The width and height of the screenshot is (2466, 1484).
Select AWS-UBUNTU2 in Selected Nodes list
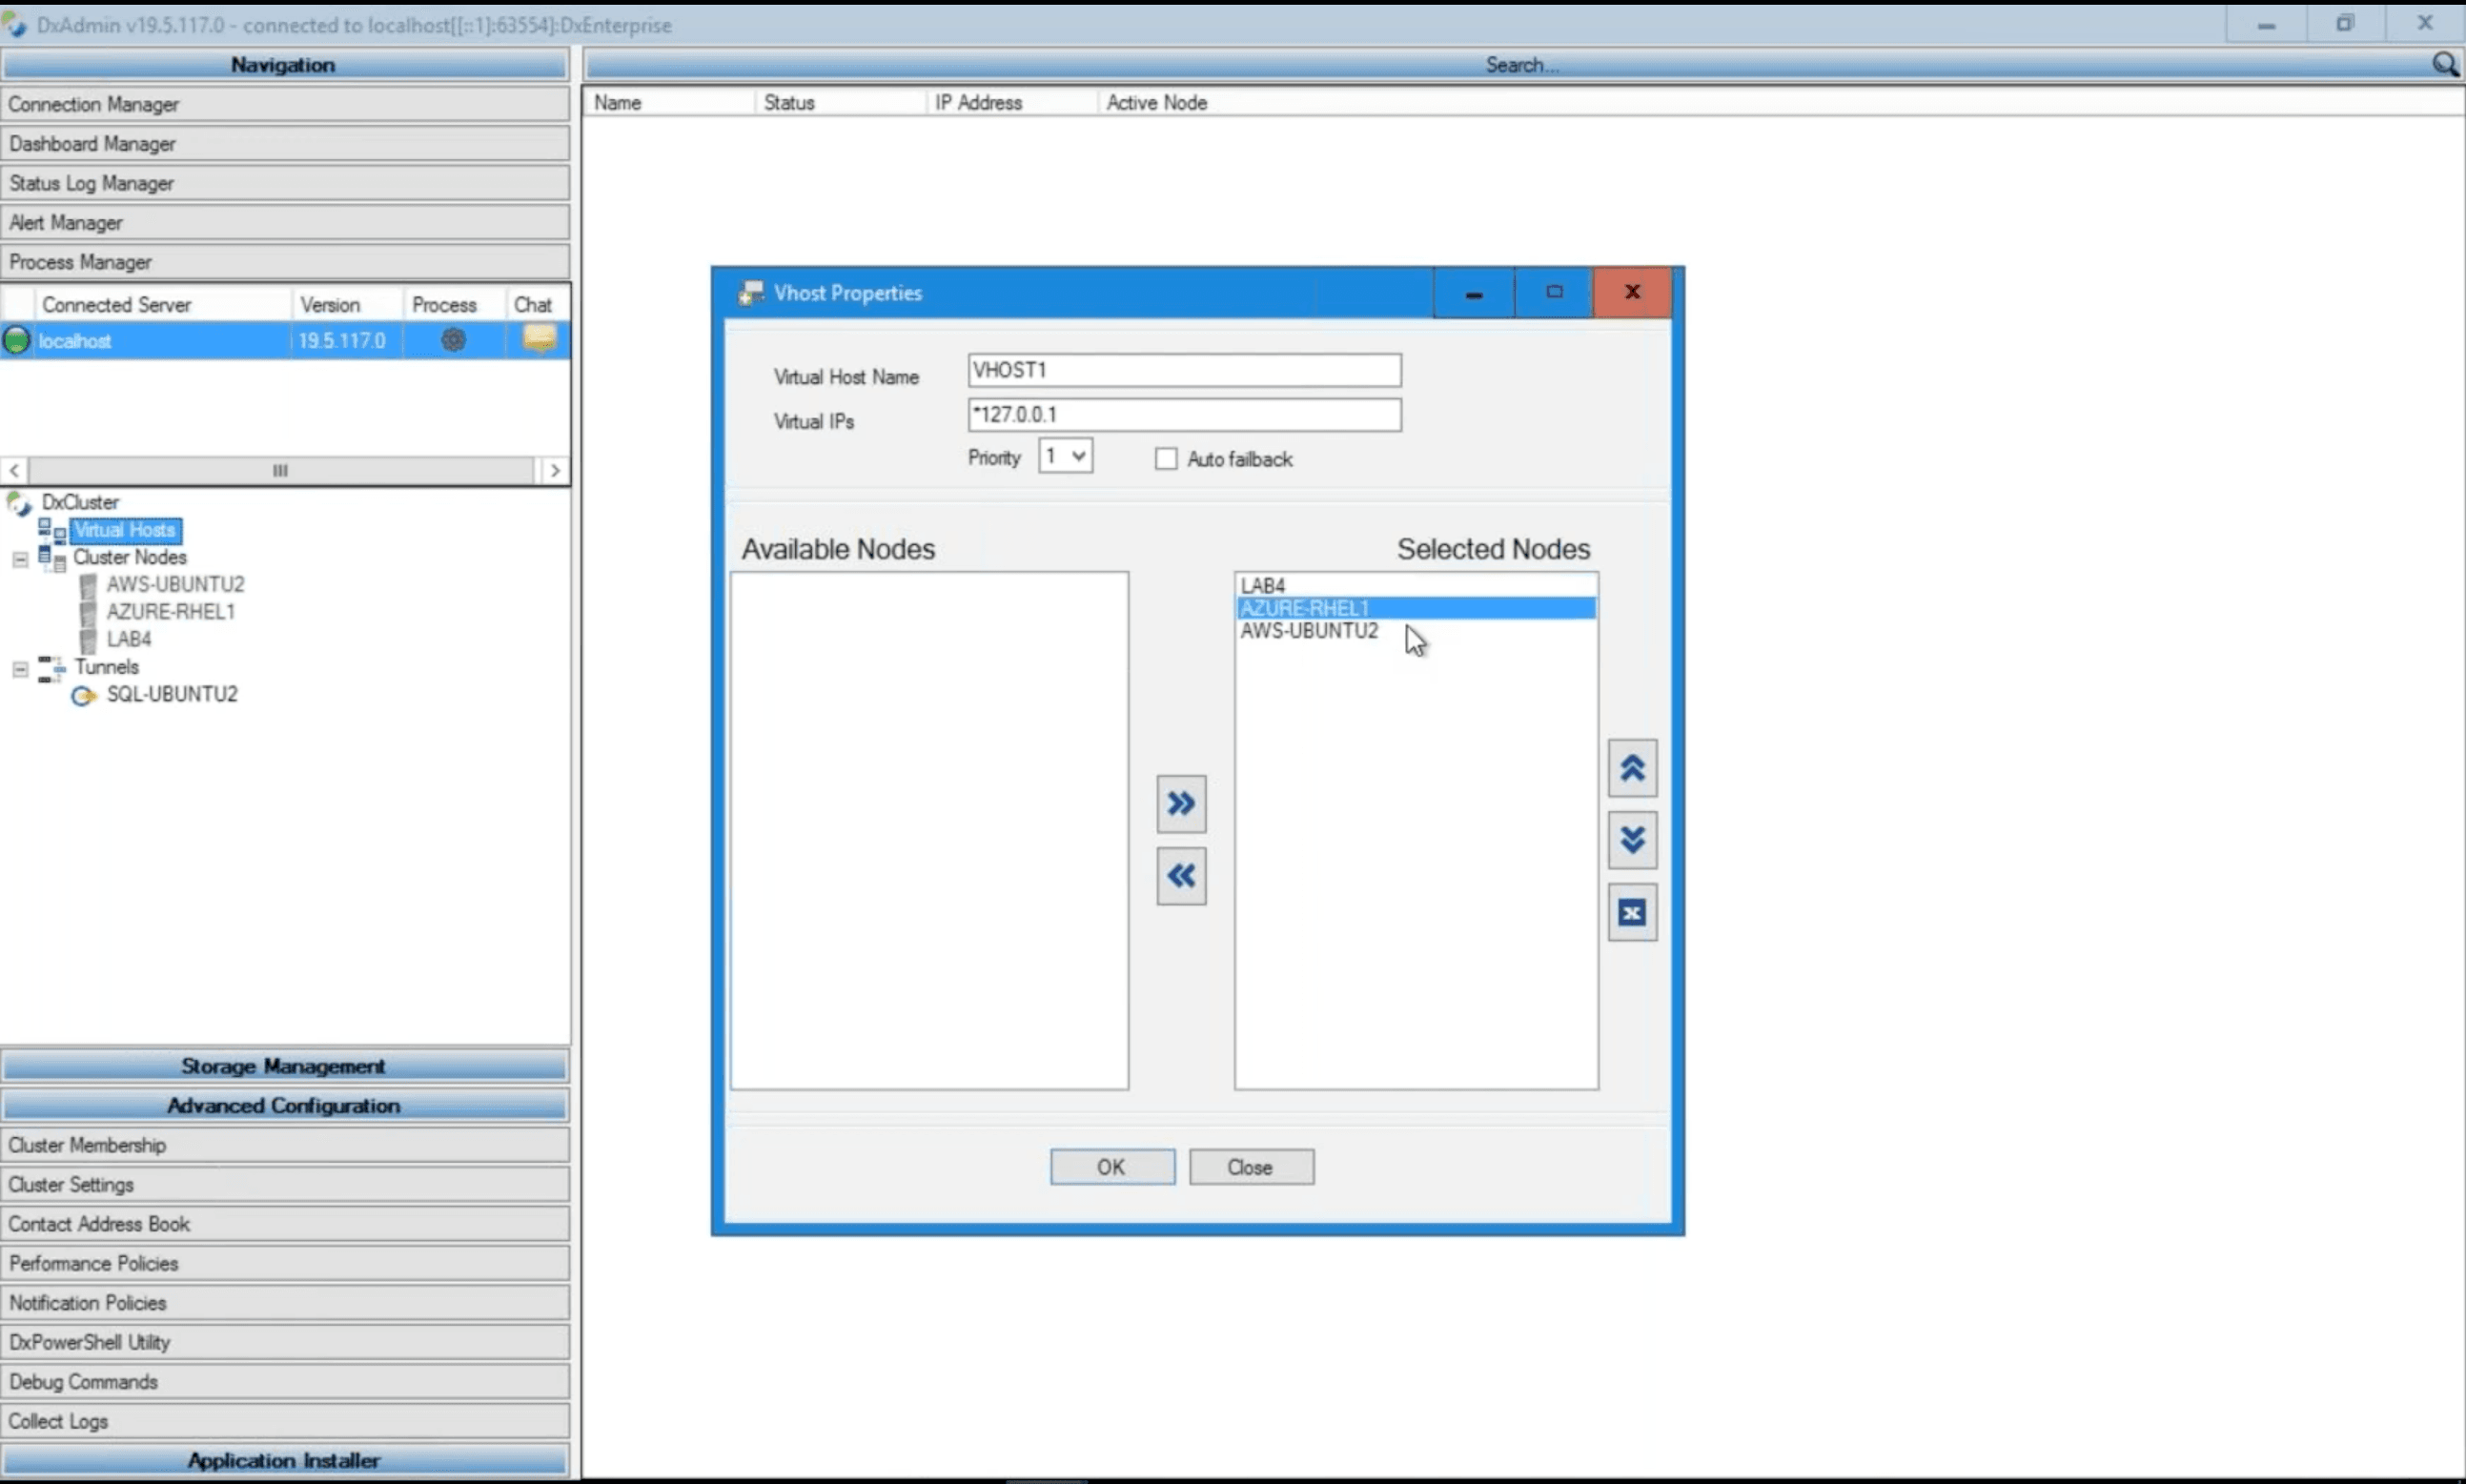point(1309,631)
